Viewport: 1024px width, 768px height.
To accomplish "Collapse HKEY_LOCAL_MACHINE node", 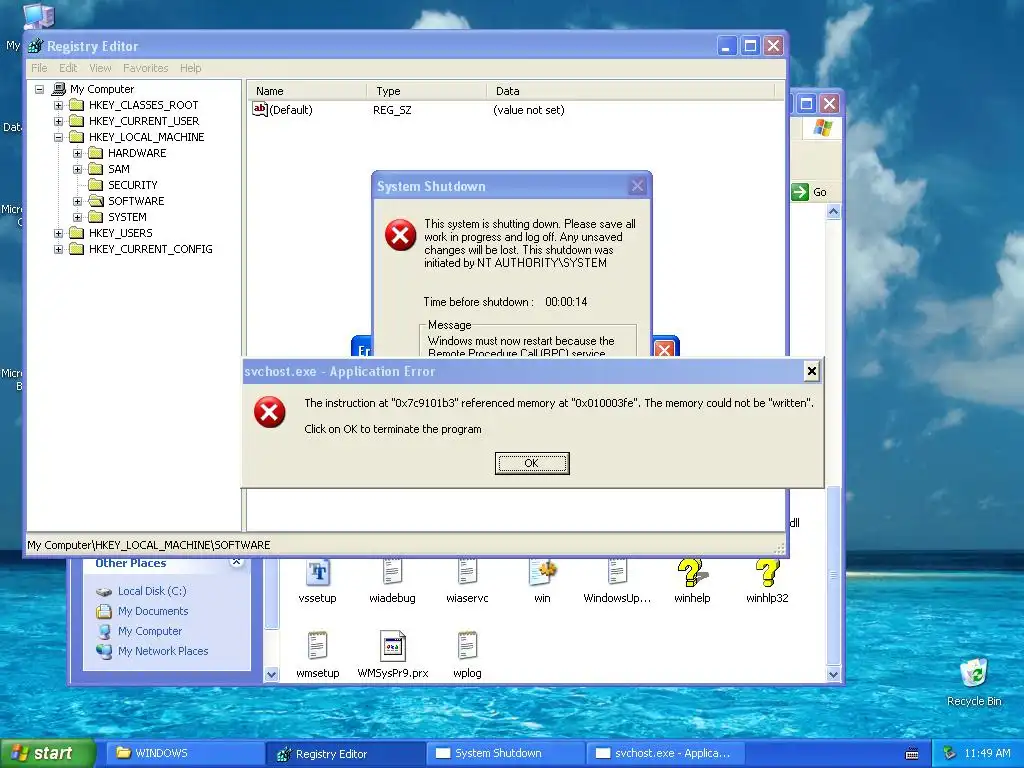I will point(58,137).
